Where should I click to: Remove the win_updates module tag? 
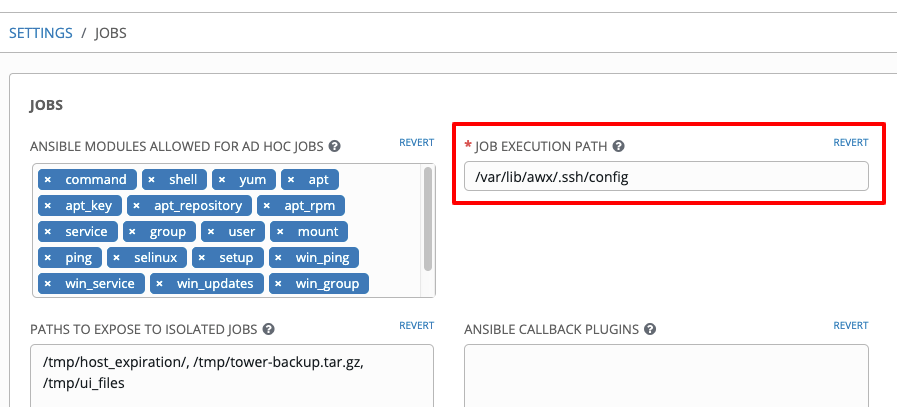(x=160, y=284)
